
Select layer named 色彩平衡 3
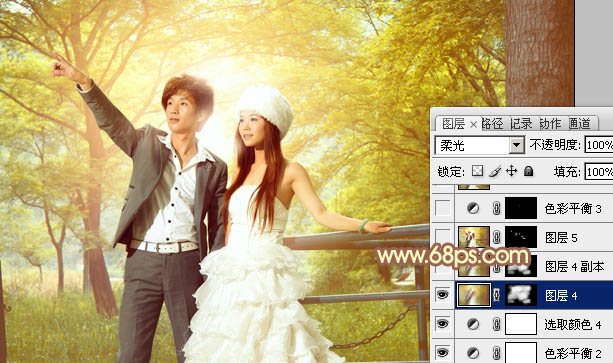pyautogui.click(x=573, y=209)
